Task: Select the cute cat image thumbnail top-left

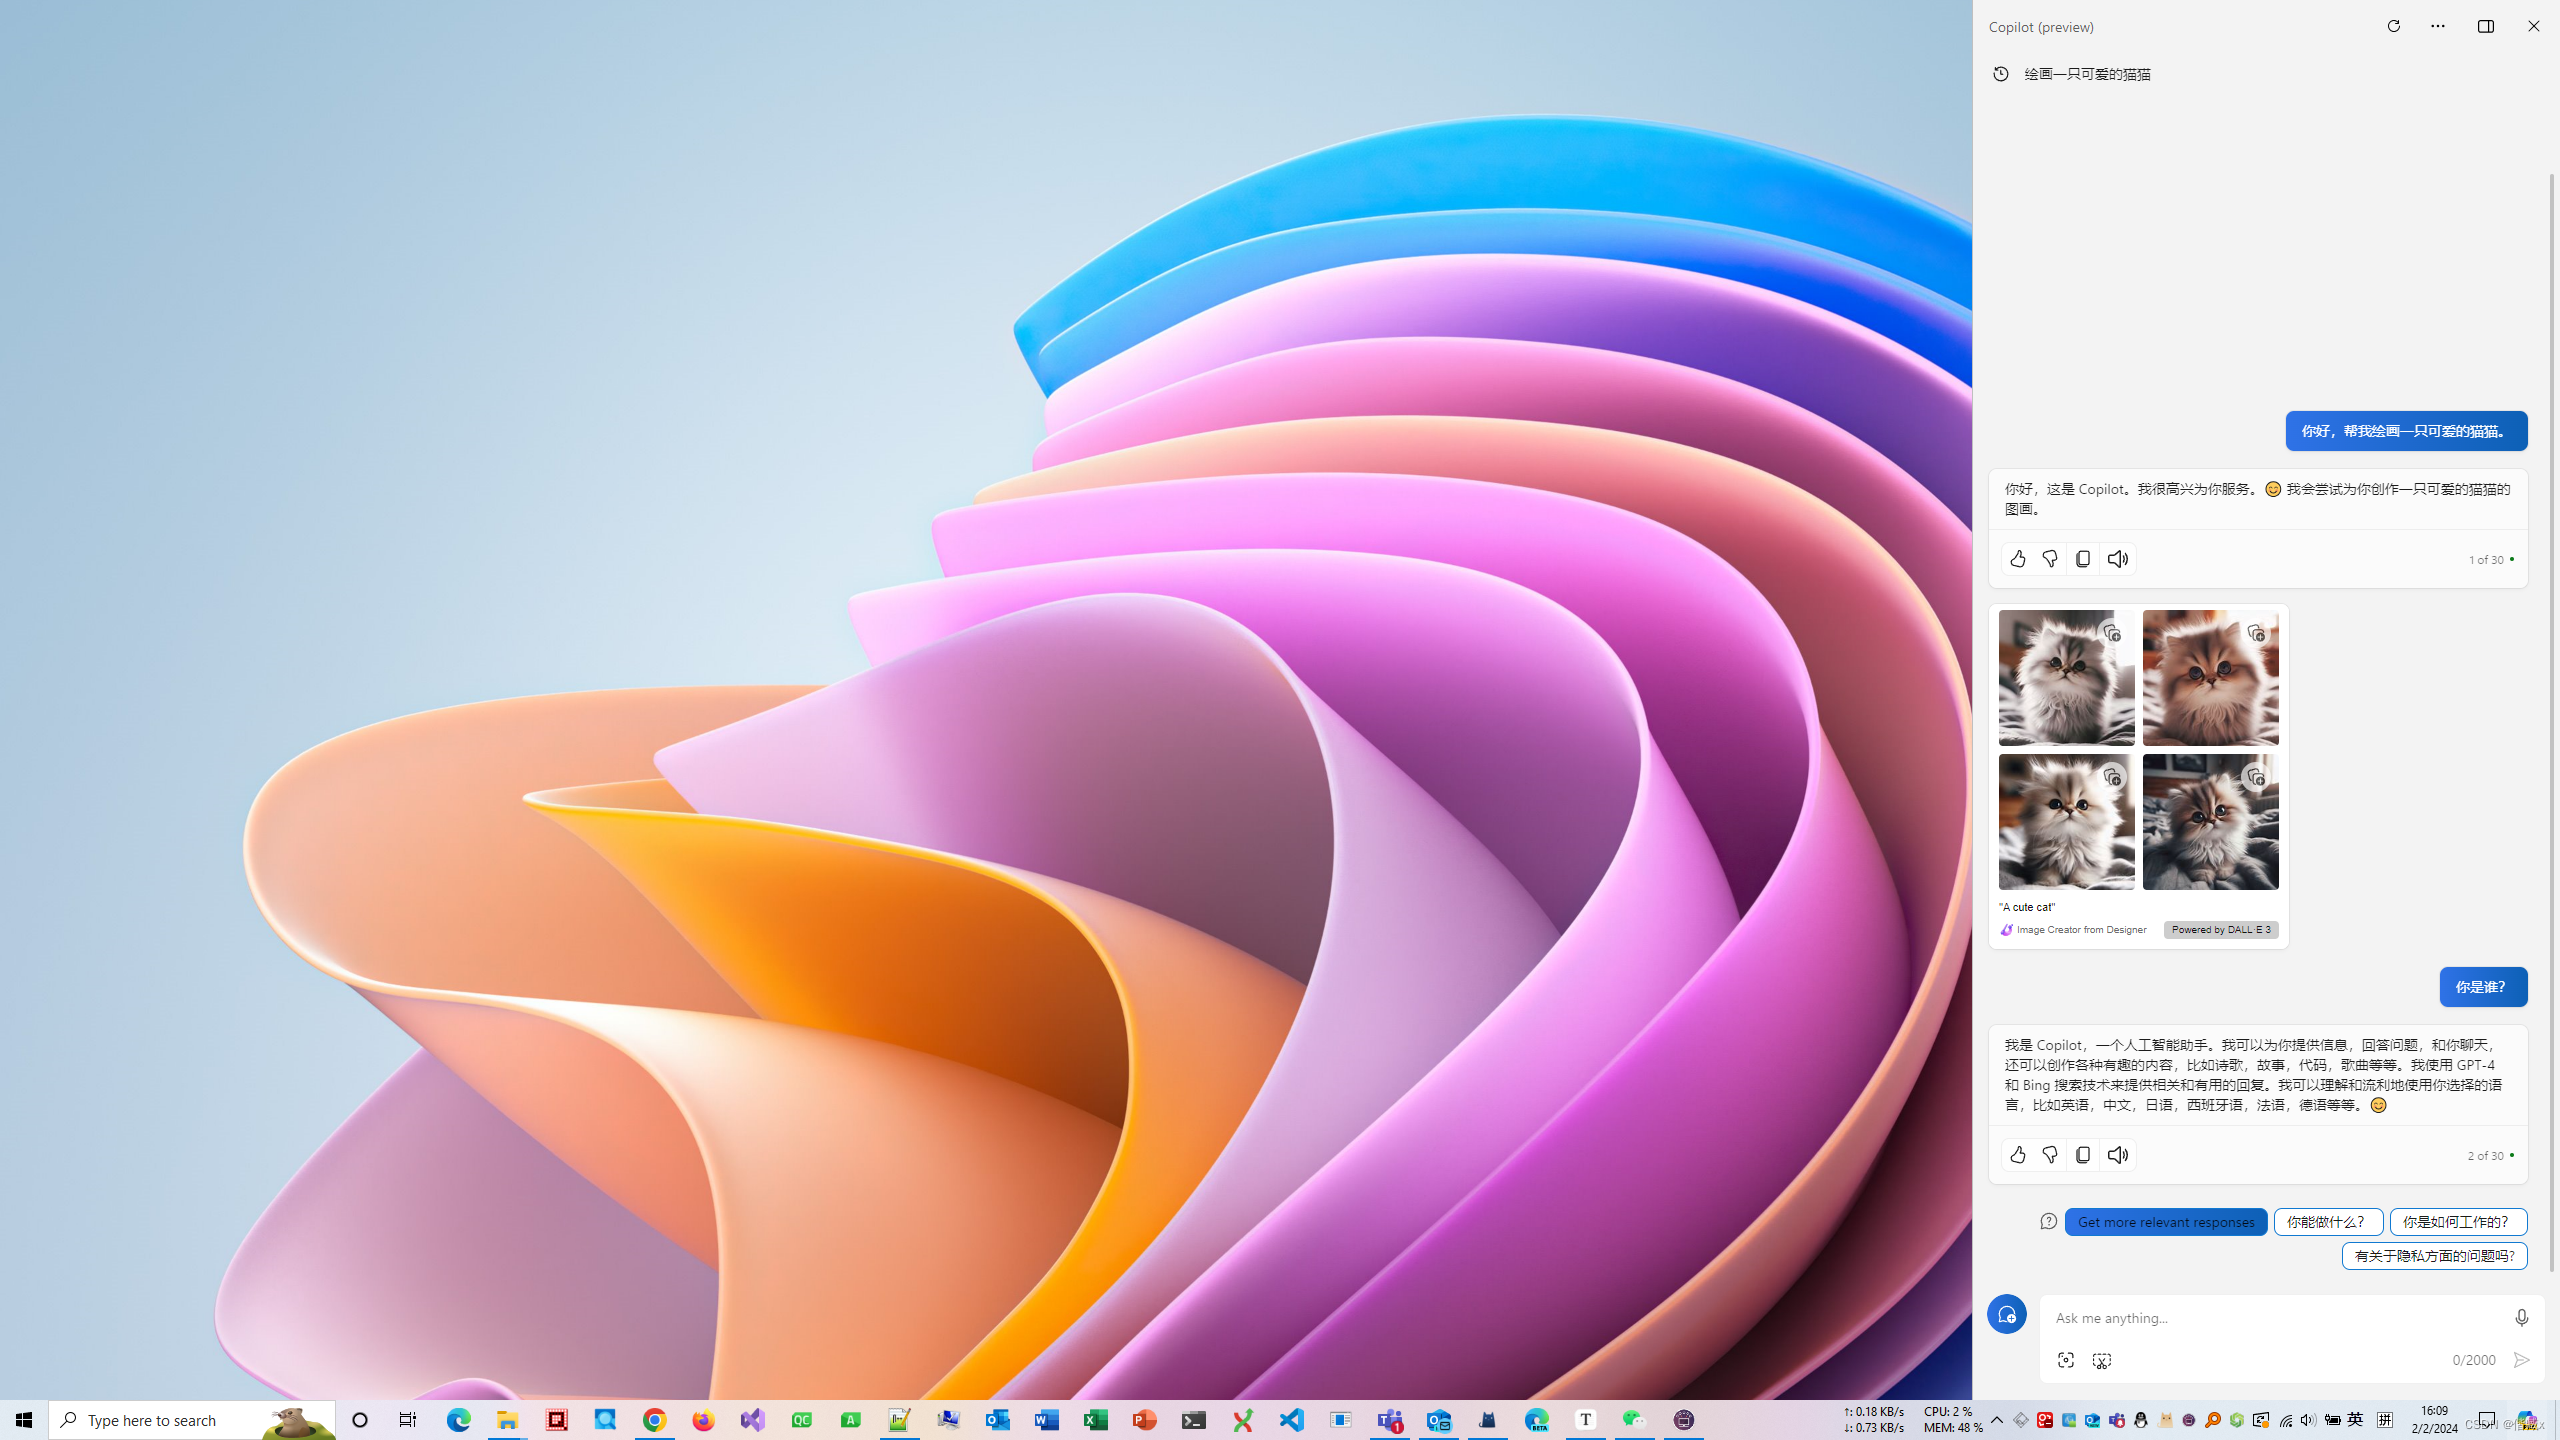Action: pyautogui.click(x=2066, y=677)
